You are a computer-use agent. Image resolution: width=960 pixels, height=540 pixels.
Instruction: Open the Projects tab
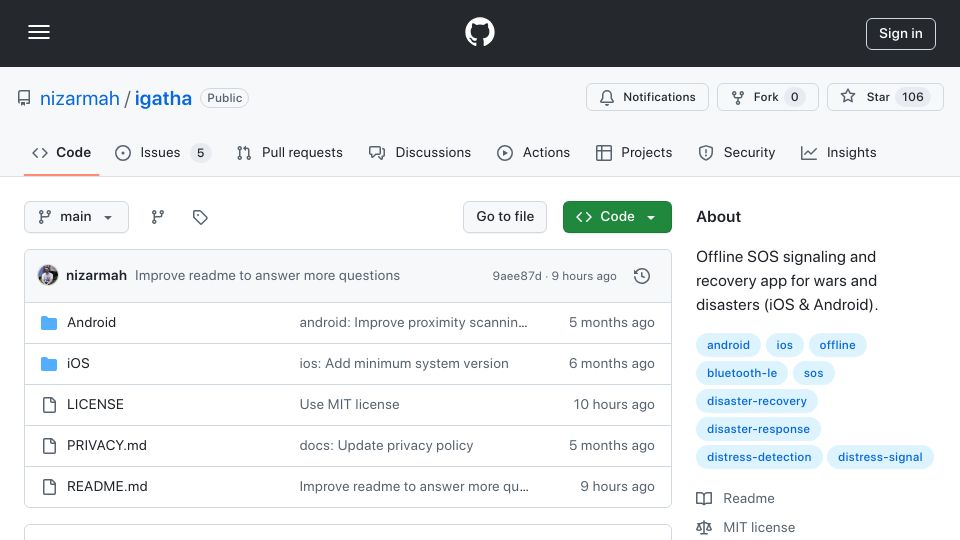[634, 152]
